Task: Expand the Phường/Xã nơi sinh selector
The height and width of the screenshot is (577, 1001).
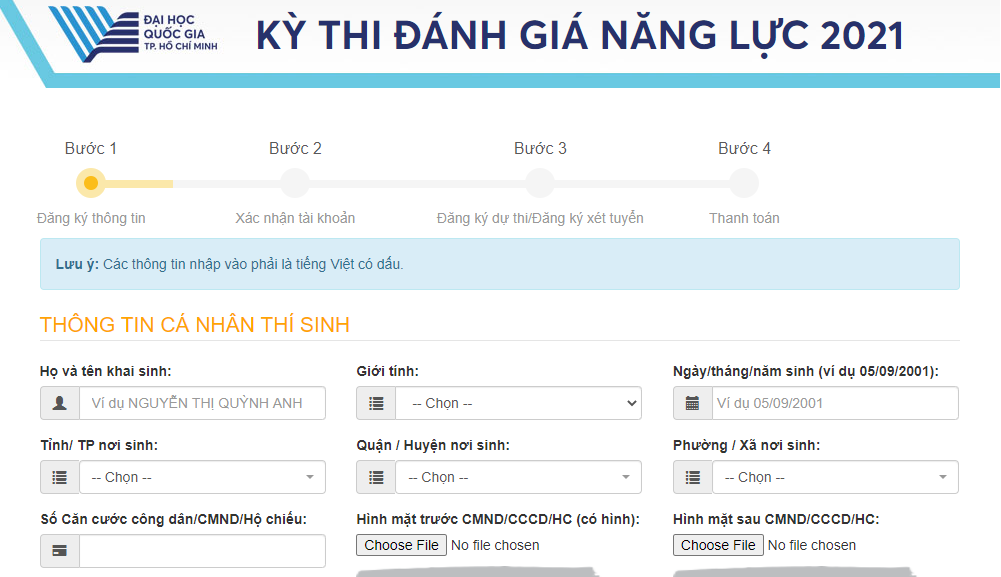Action: 834,477
